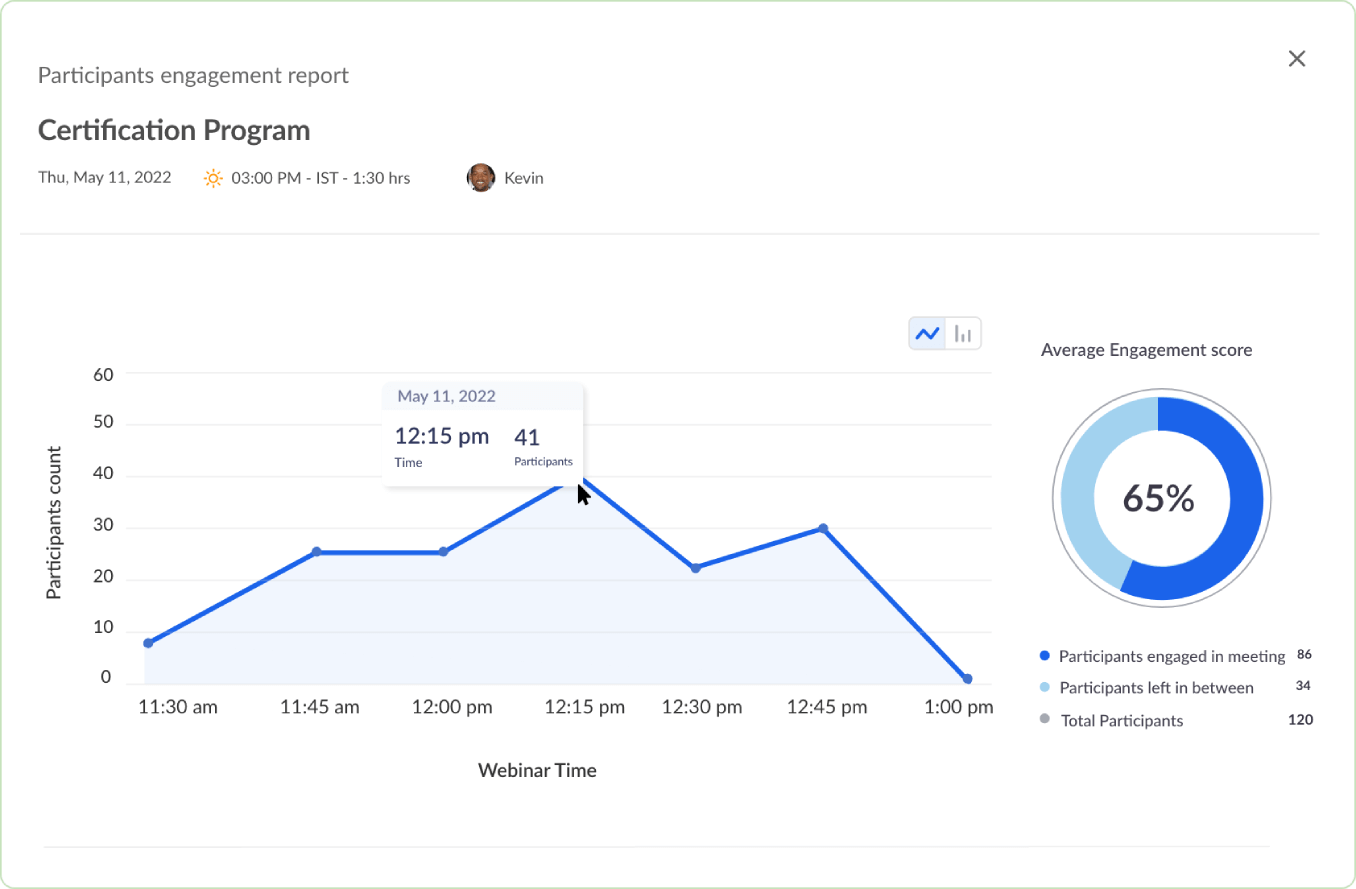Viewport: 1356px width, 889px height.
Task: Click the gray Total Participants legend dot
Action: click(1043, 721)
